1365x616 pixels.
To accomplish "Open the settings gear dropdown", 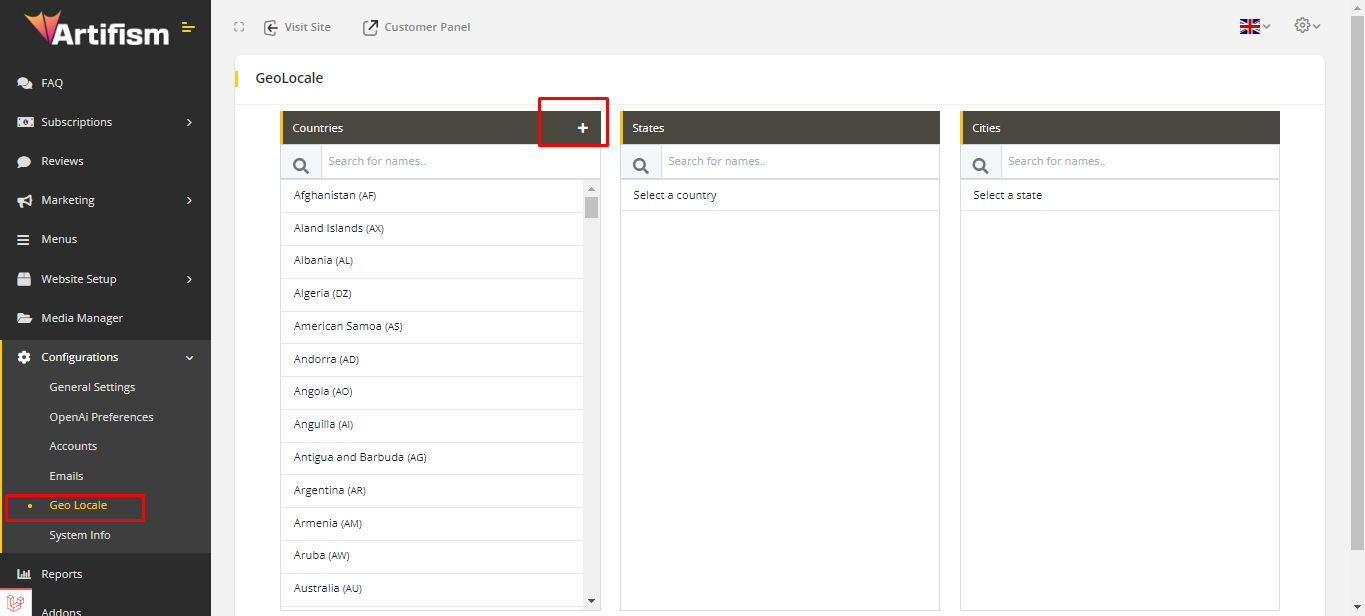I will pos(1307,26).
